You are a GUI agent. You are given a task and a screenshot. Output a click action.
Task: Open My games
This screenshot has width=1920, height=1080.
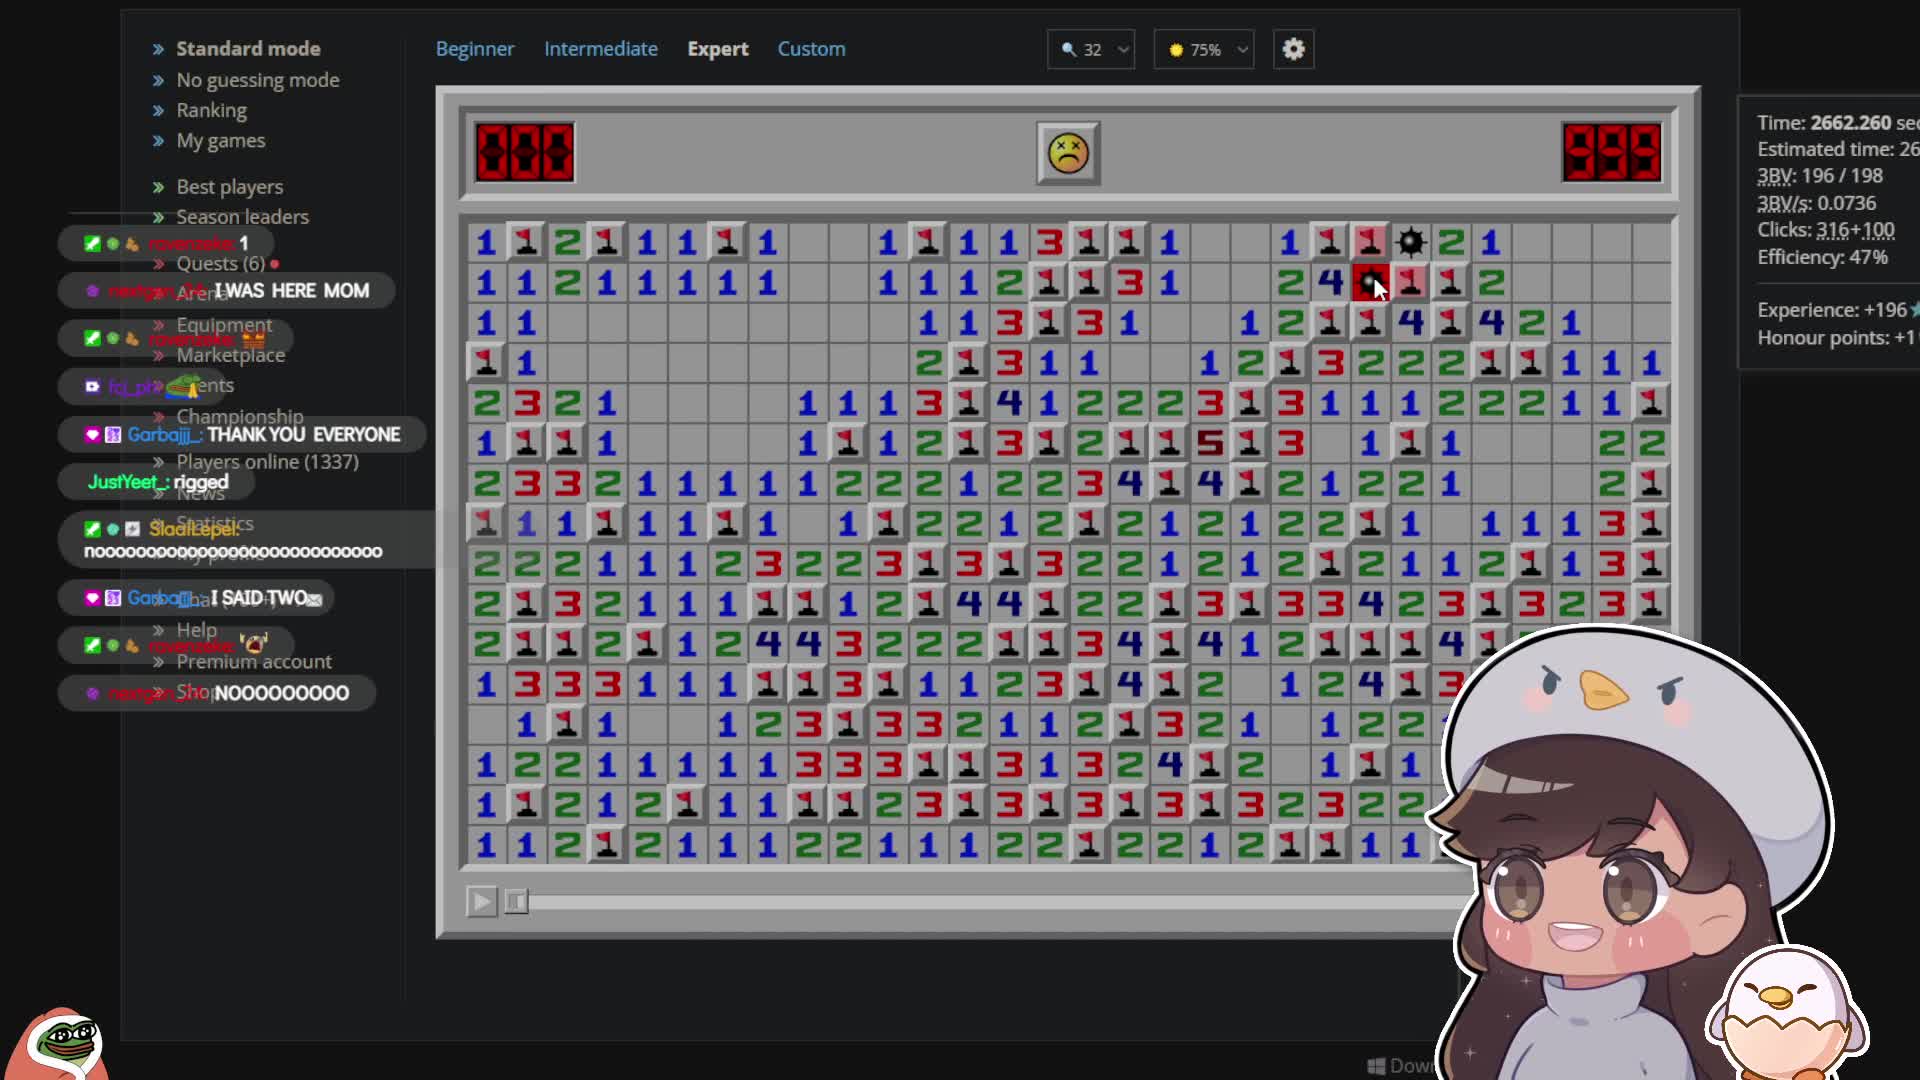(x=221, y=141)
